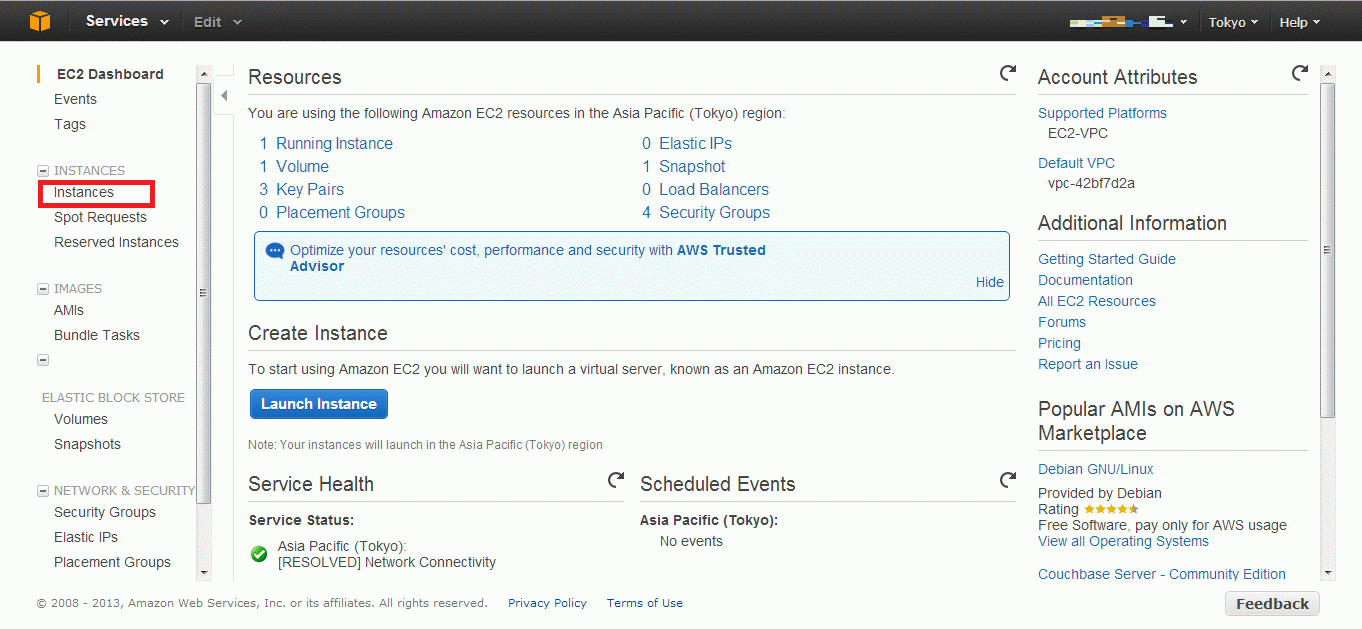
Task: Collapse the NETWORK & SECURITY section
Action: pos(43,491)
